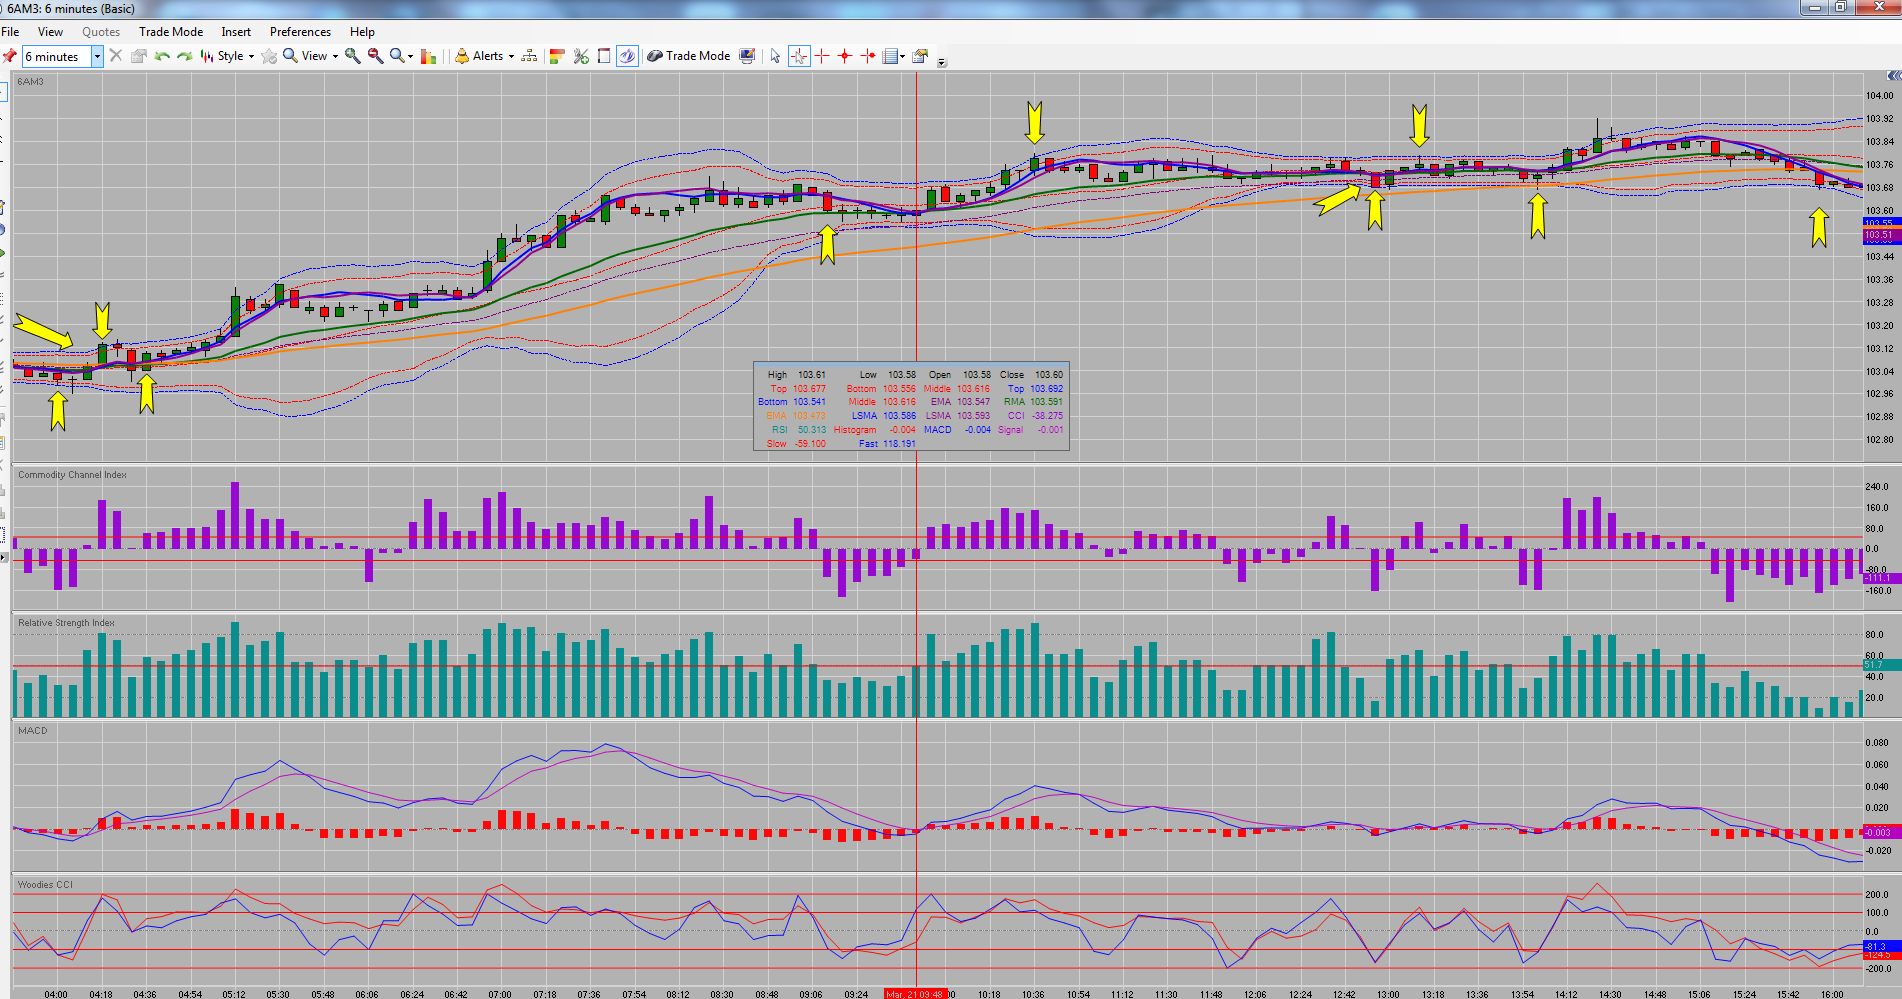Click the 'Relative Strength Index' panel label
The width and height of the screenshot is (1902, 999).
[66, 623]
